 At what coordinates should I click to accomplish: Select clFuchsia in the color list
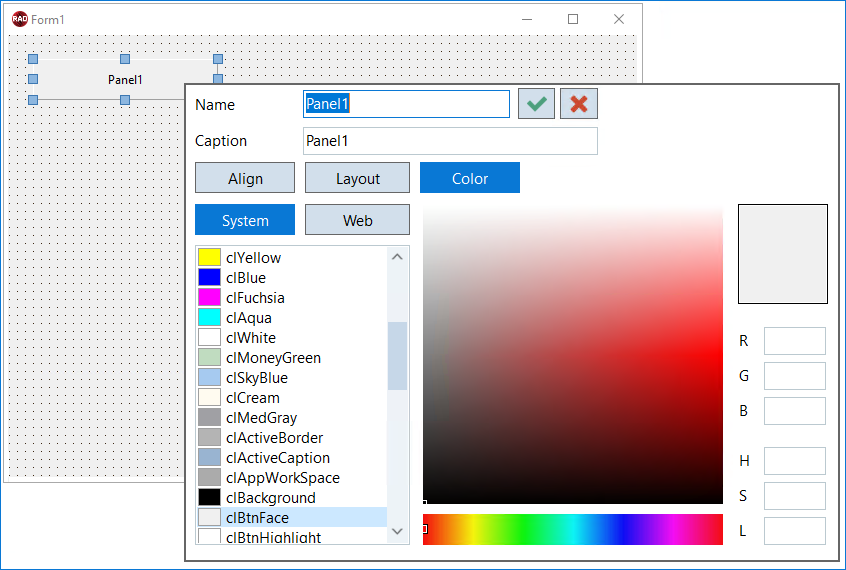pyautogui.click(x=292, y=297)
